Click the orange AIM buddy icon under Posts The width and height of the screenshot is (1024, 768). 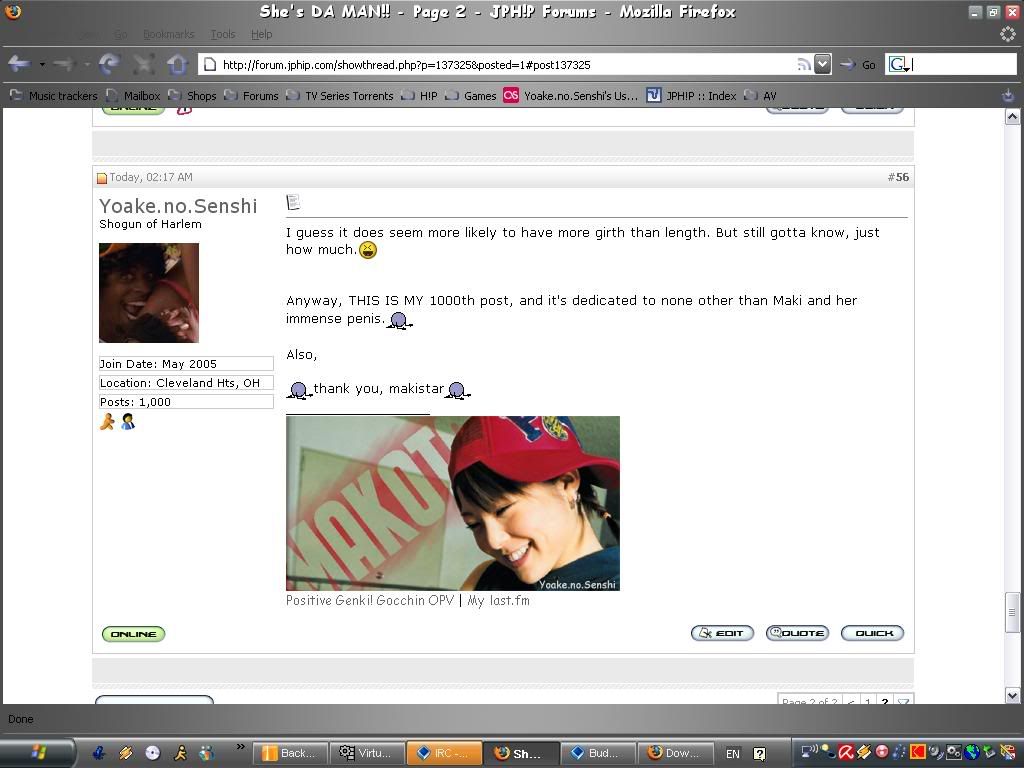coord(107,422)
